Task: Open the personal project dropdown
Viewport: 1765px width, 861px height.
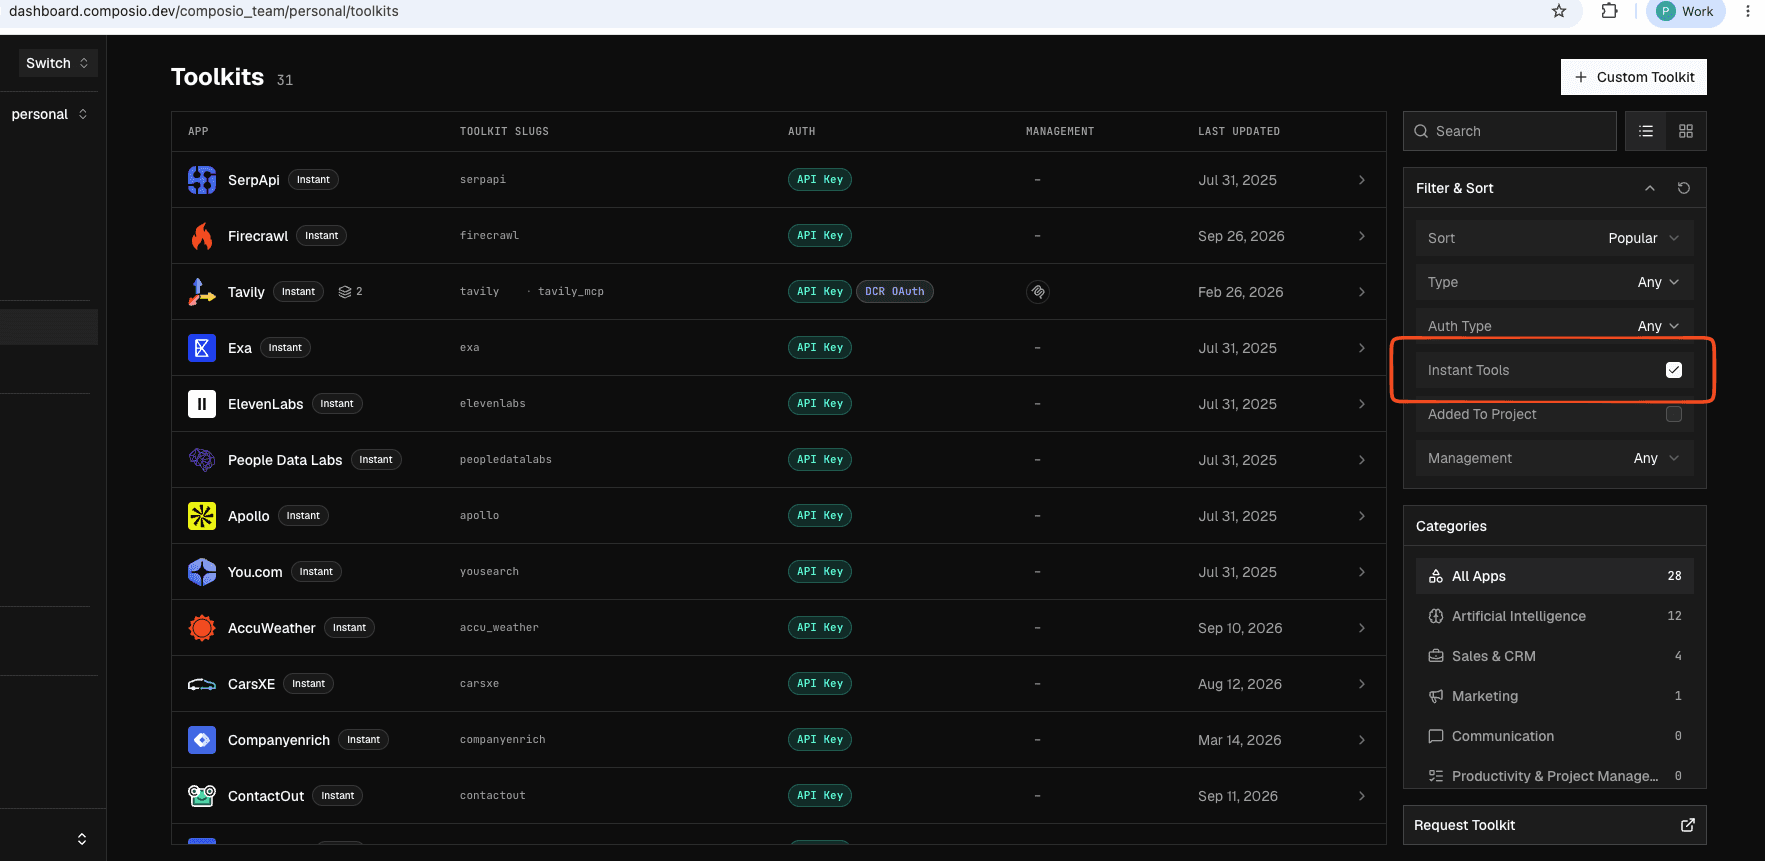Action: (x=49, y=114)
